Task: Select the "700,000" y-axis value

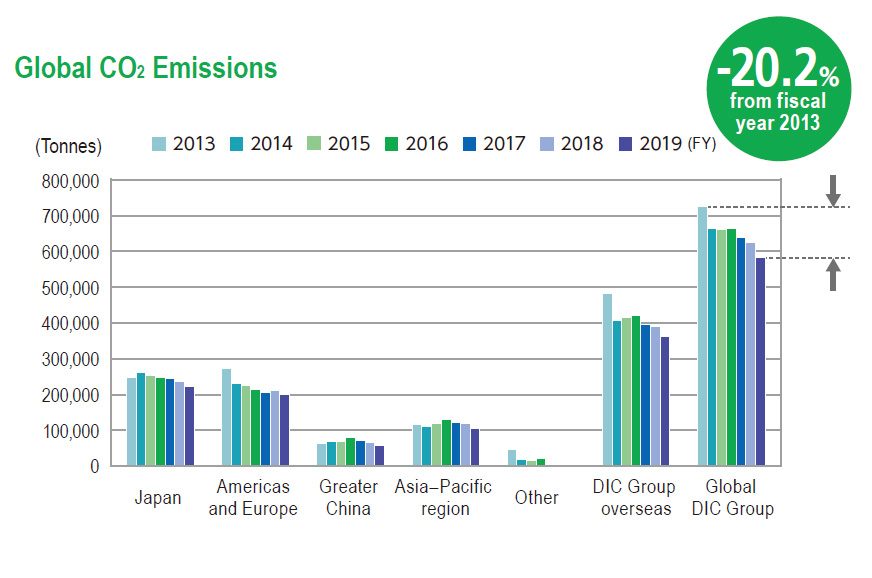Action: 71,216
